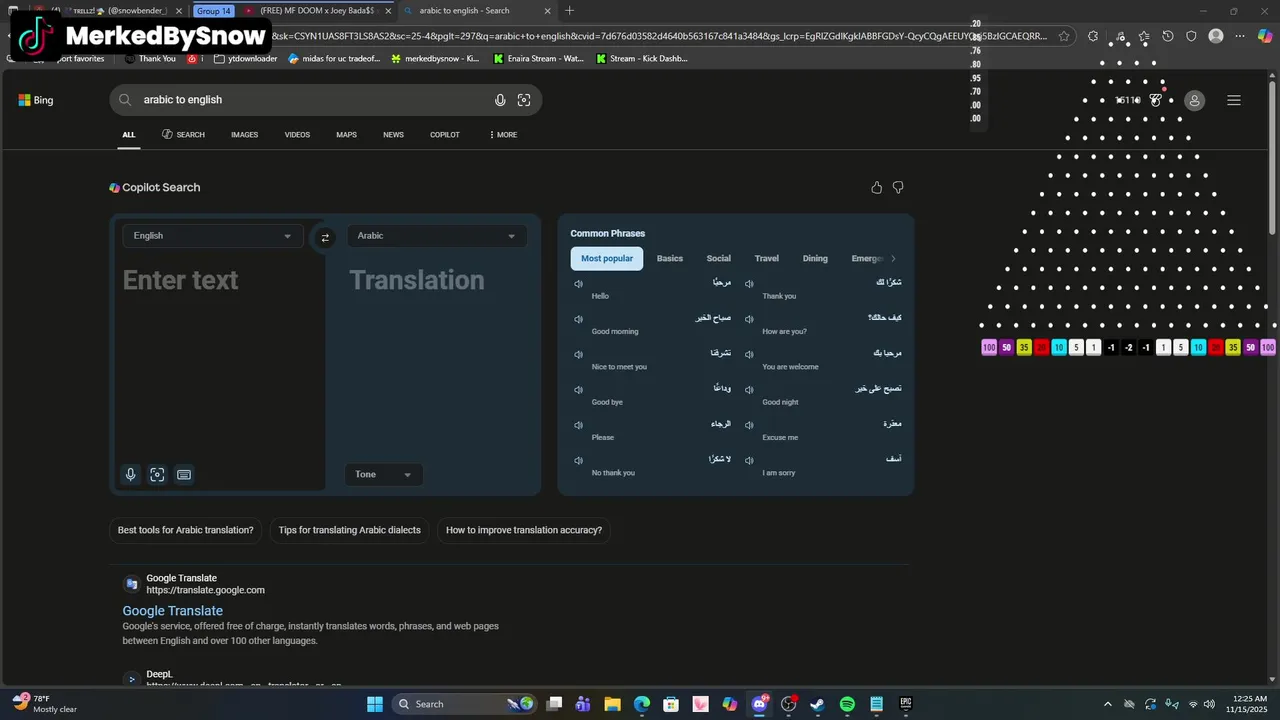Click the thumbs down feedback icon
1280x720 pixels.
click(x=898, y=187)
